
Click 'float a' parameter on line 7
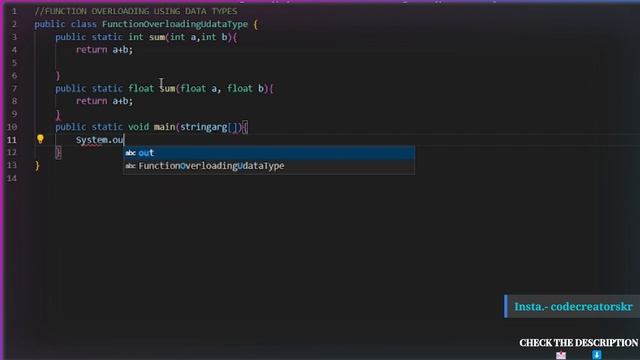198,88
